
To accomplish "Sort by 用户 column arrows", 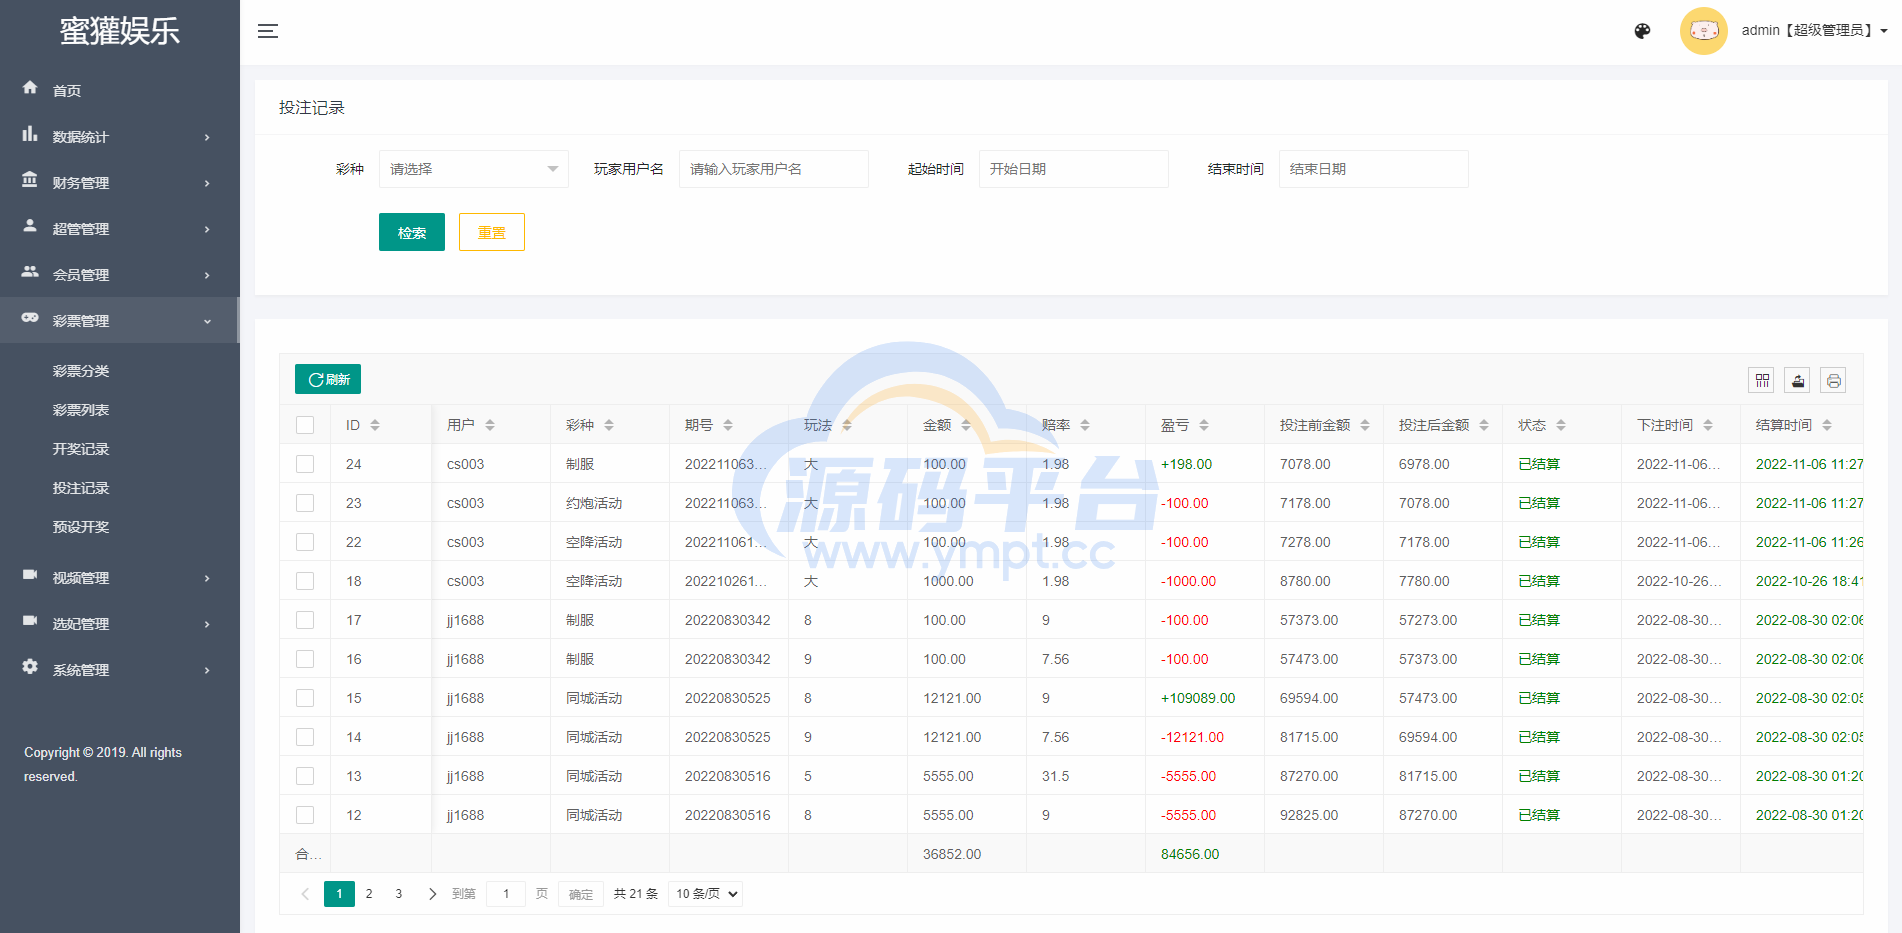I will [490, 425].
